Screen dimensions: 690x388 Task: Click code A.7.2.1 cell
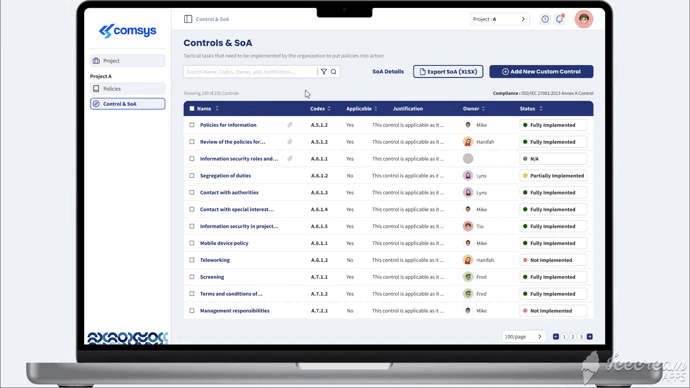(x=319, y=311)
